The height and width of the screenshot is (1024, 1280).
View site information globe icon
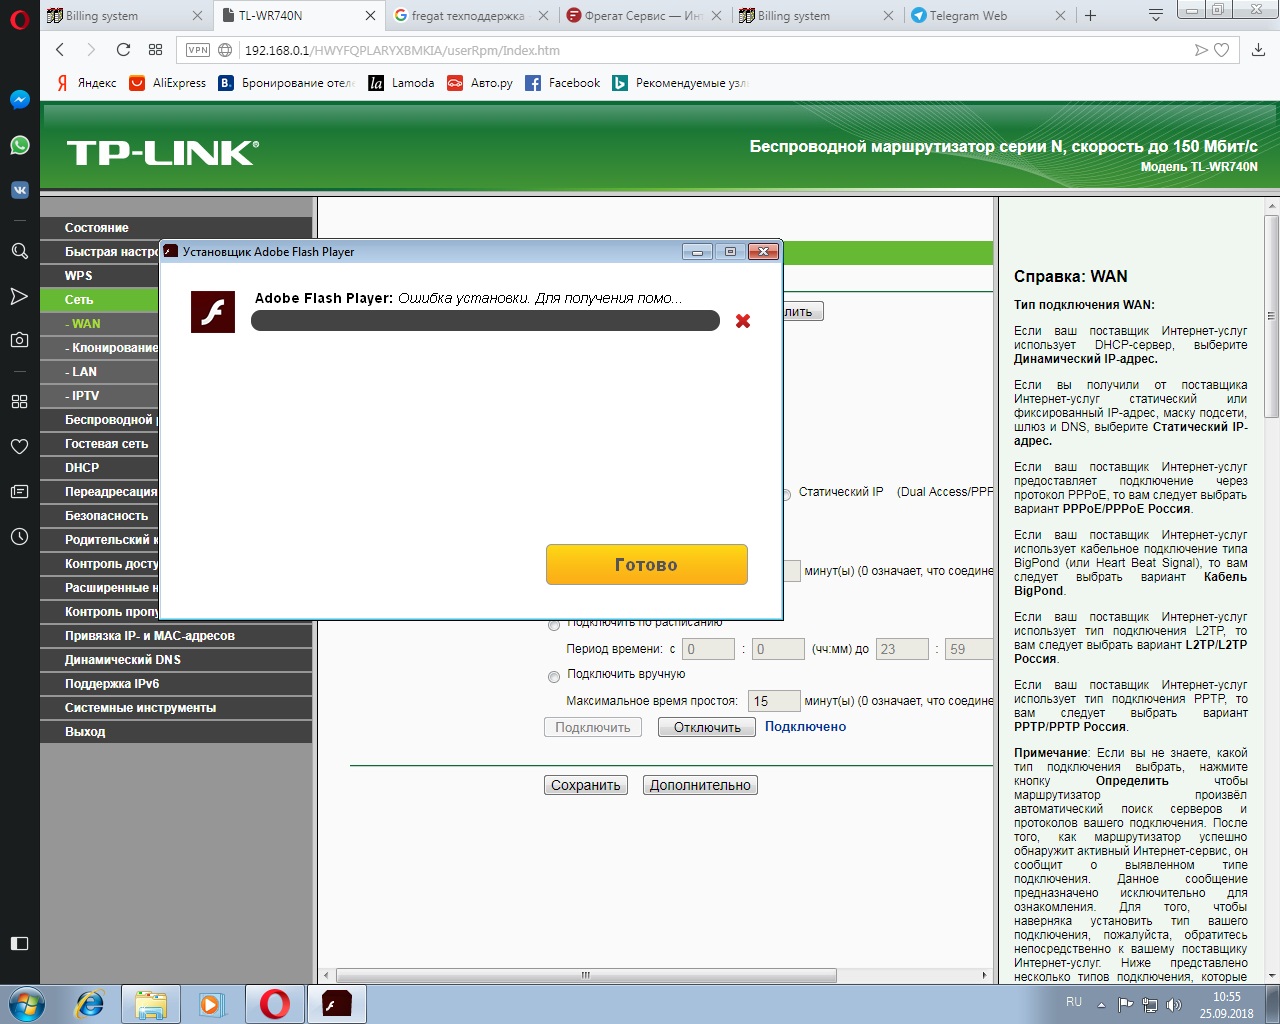[x=225, y=50]
